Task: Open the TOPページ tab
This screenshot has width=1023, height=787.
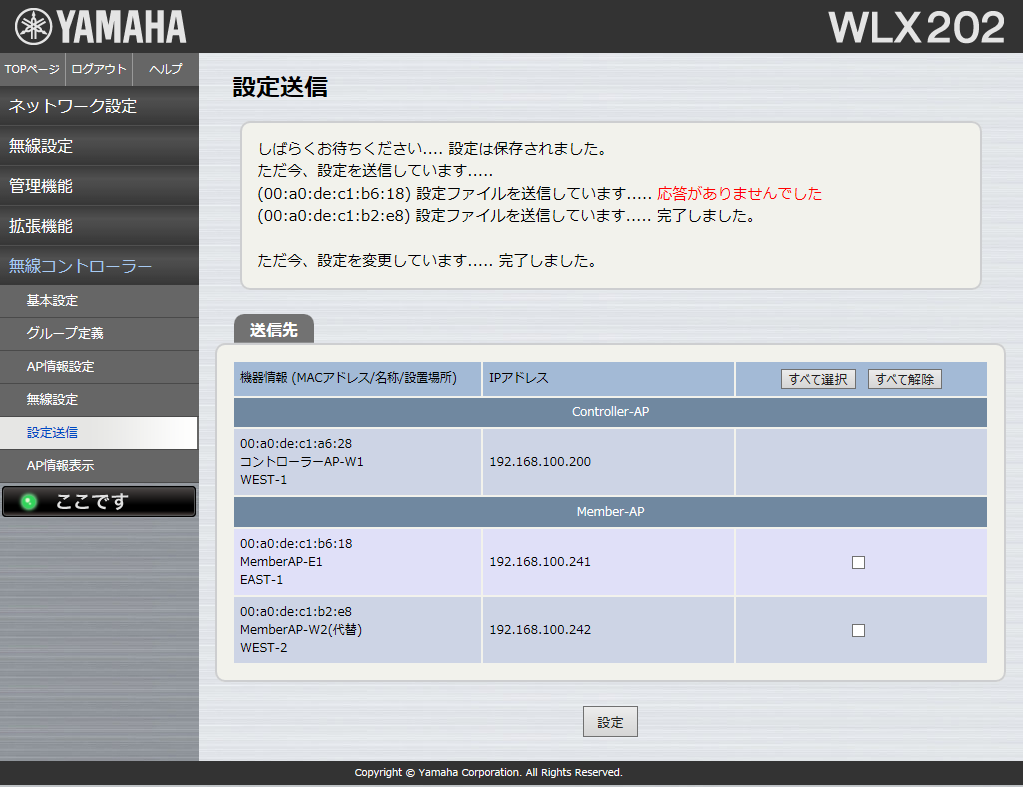Action: 32,69
